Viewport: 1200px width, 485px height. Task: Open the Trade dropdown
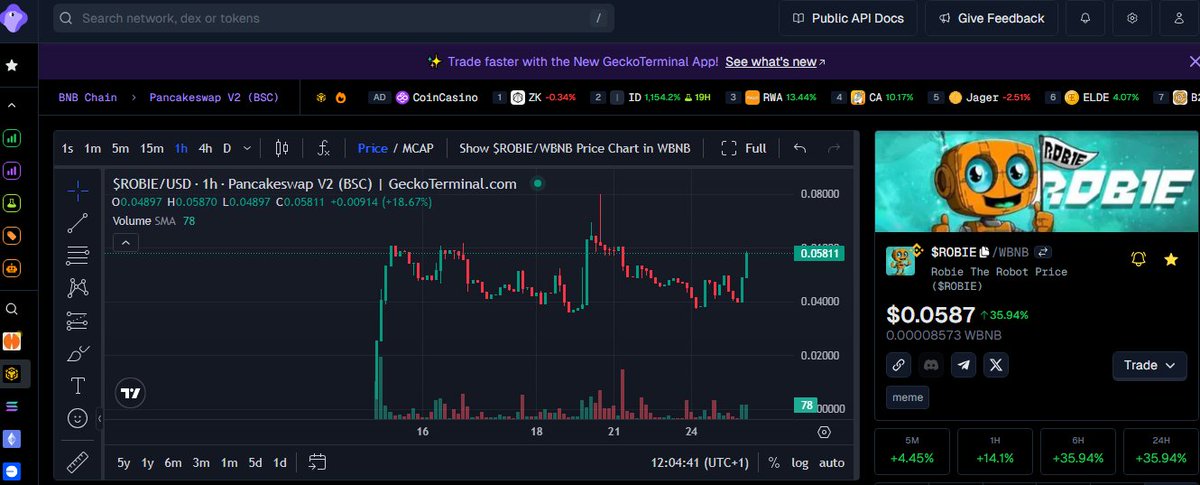pos(1149,365)
